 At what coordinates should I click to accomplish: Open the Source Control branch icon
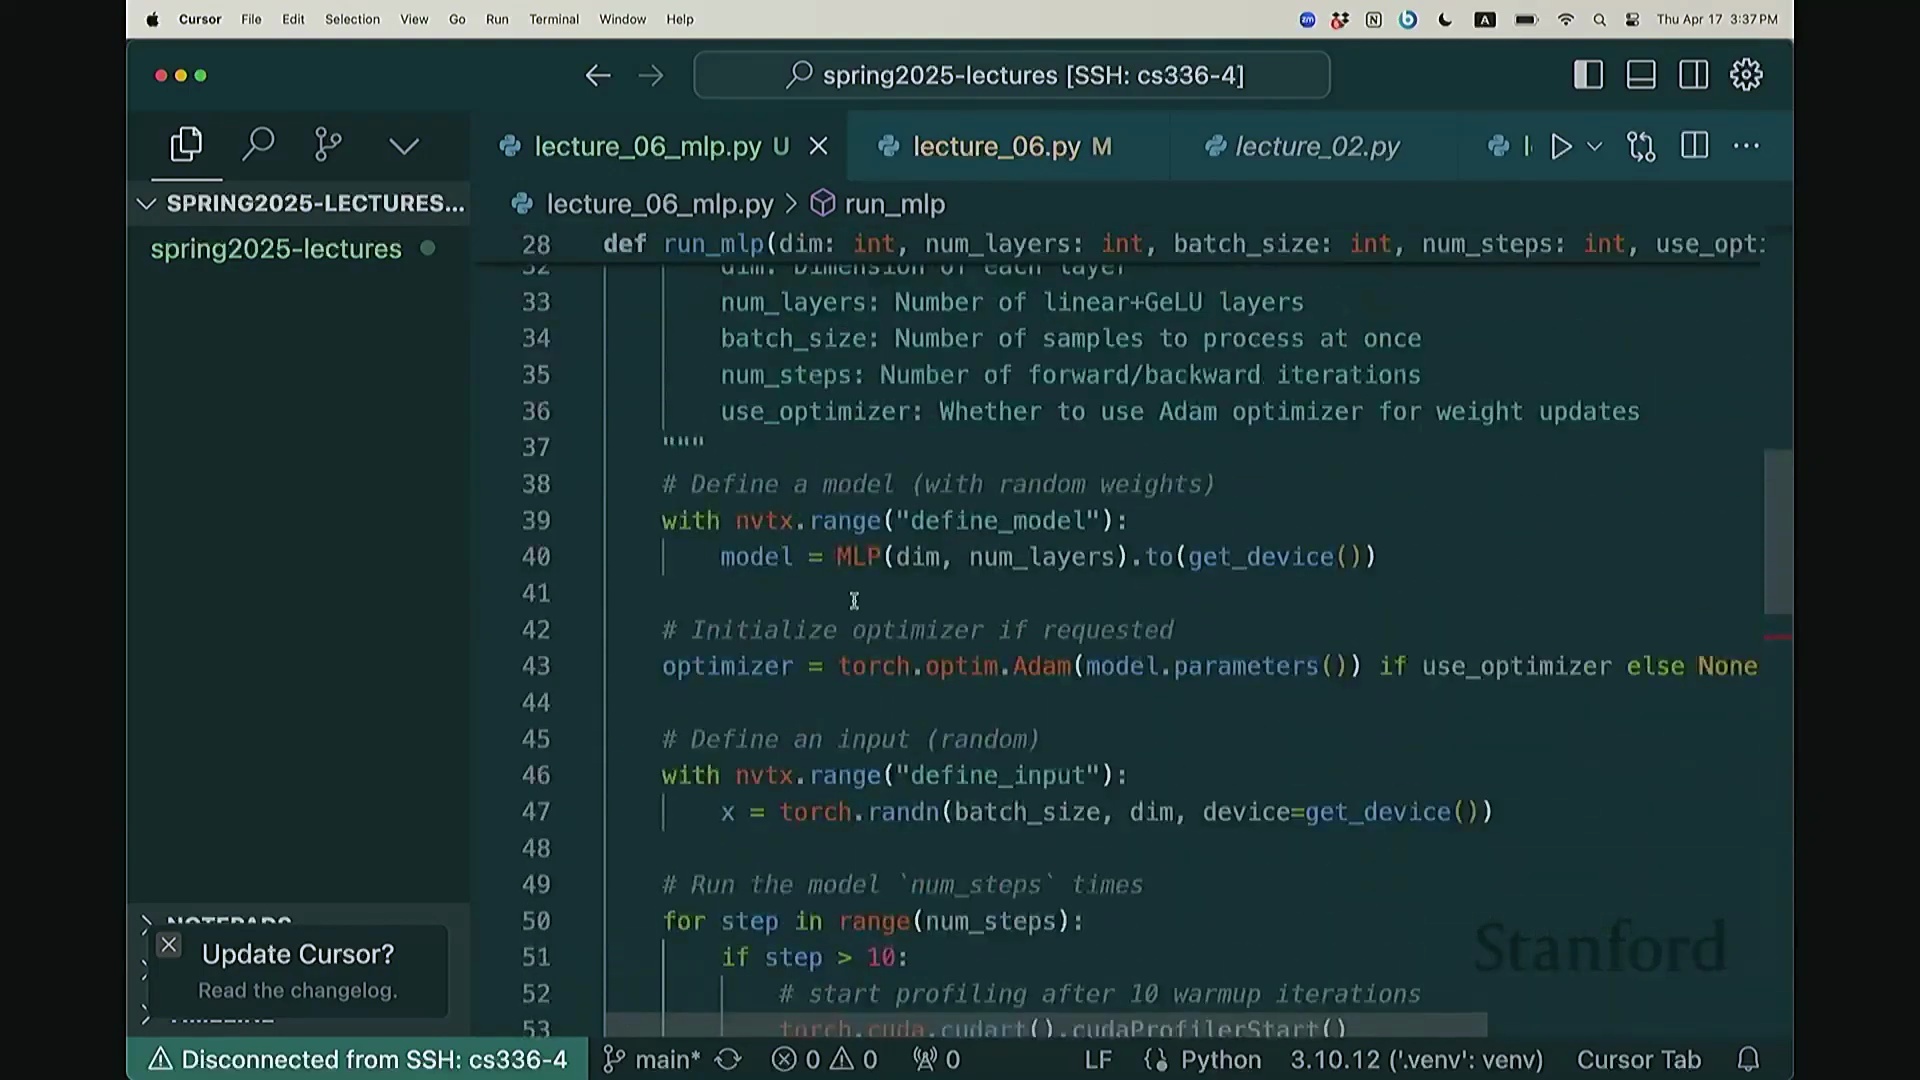pos(328,146)
